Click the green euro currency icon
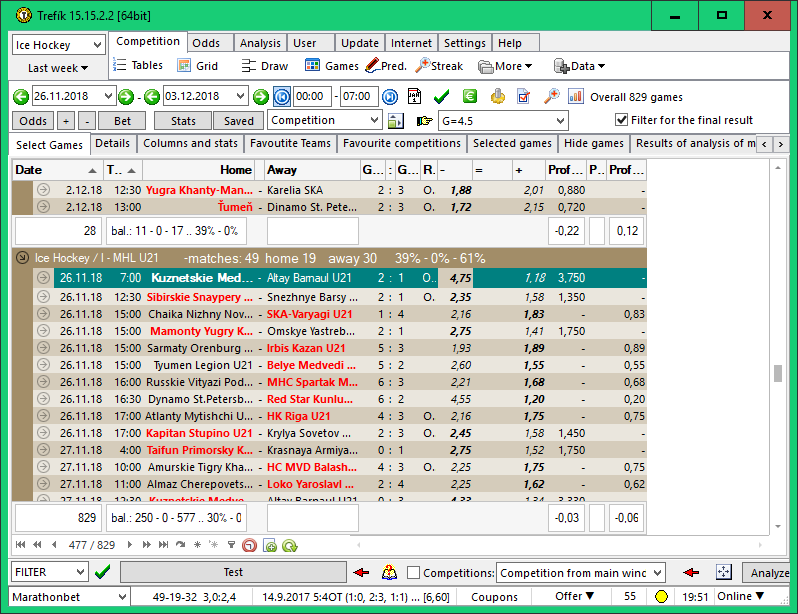 click(x=470, y=97)
